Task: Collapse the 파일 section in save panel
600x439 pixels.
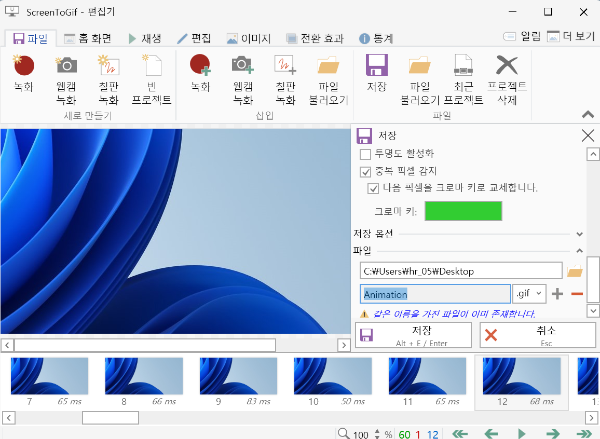Action: pos(580,251)
